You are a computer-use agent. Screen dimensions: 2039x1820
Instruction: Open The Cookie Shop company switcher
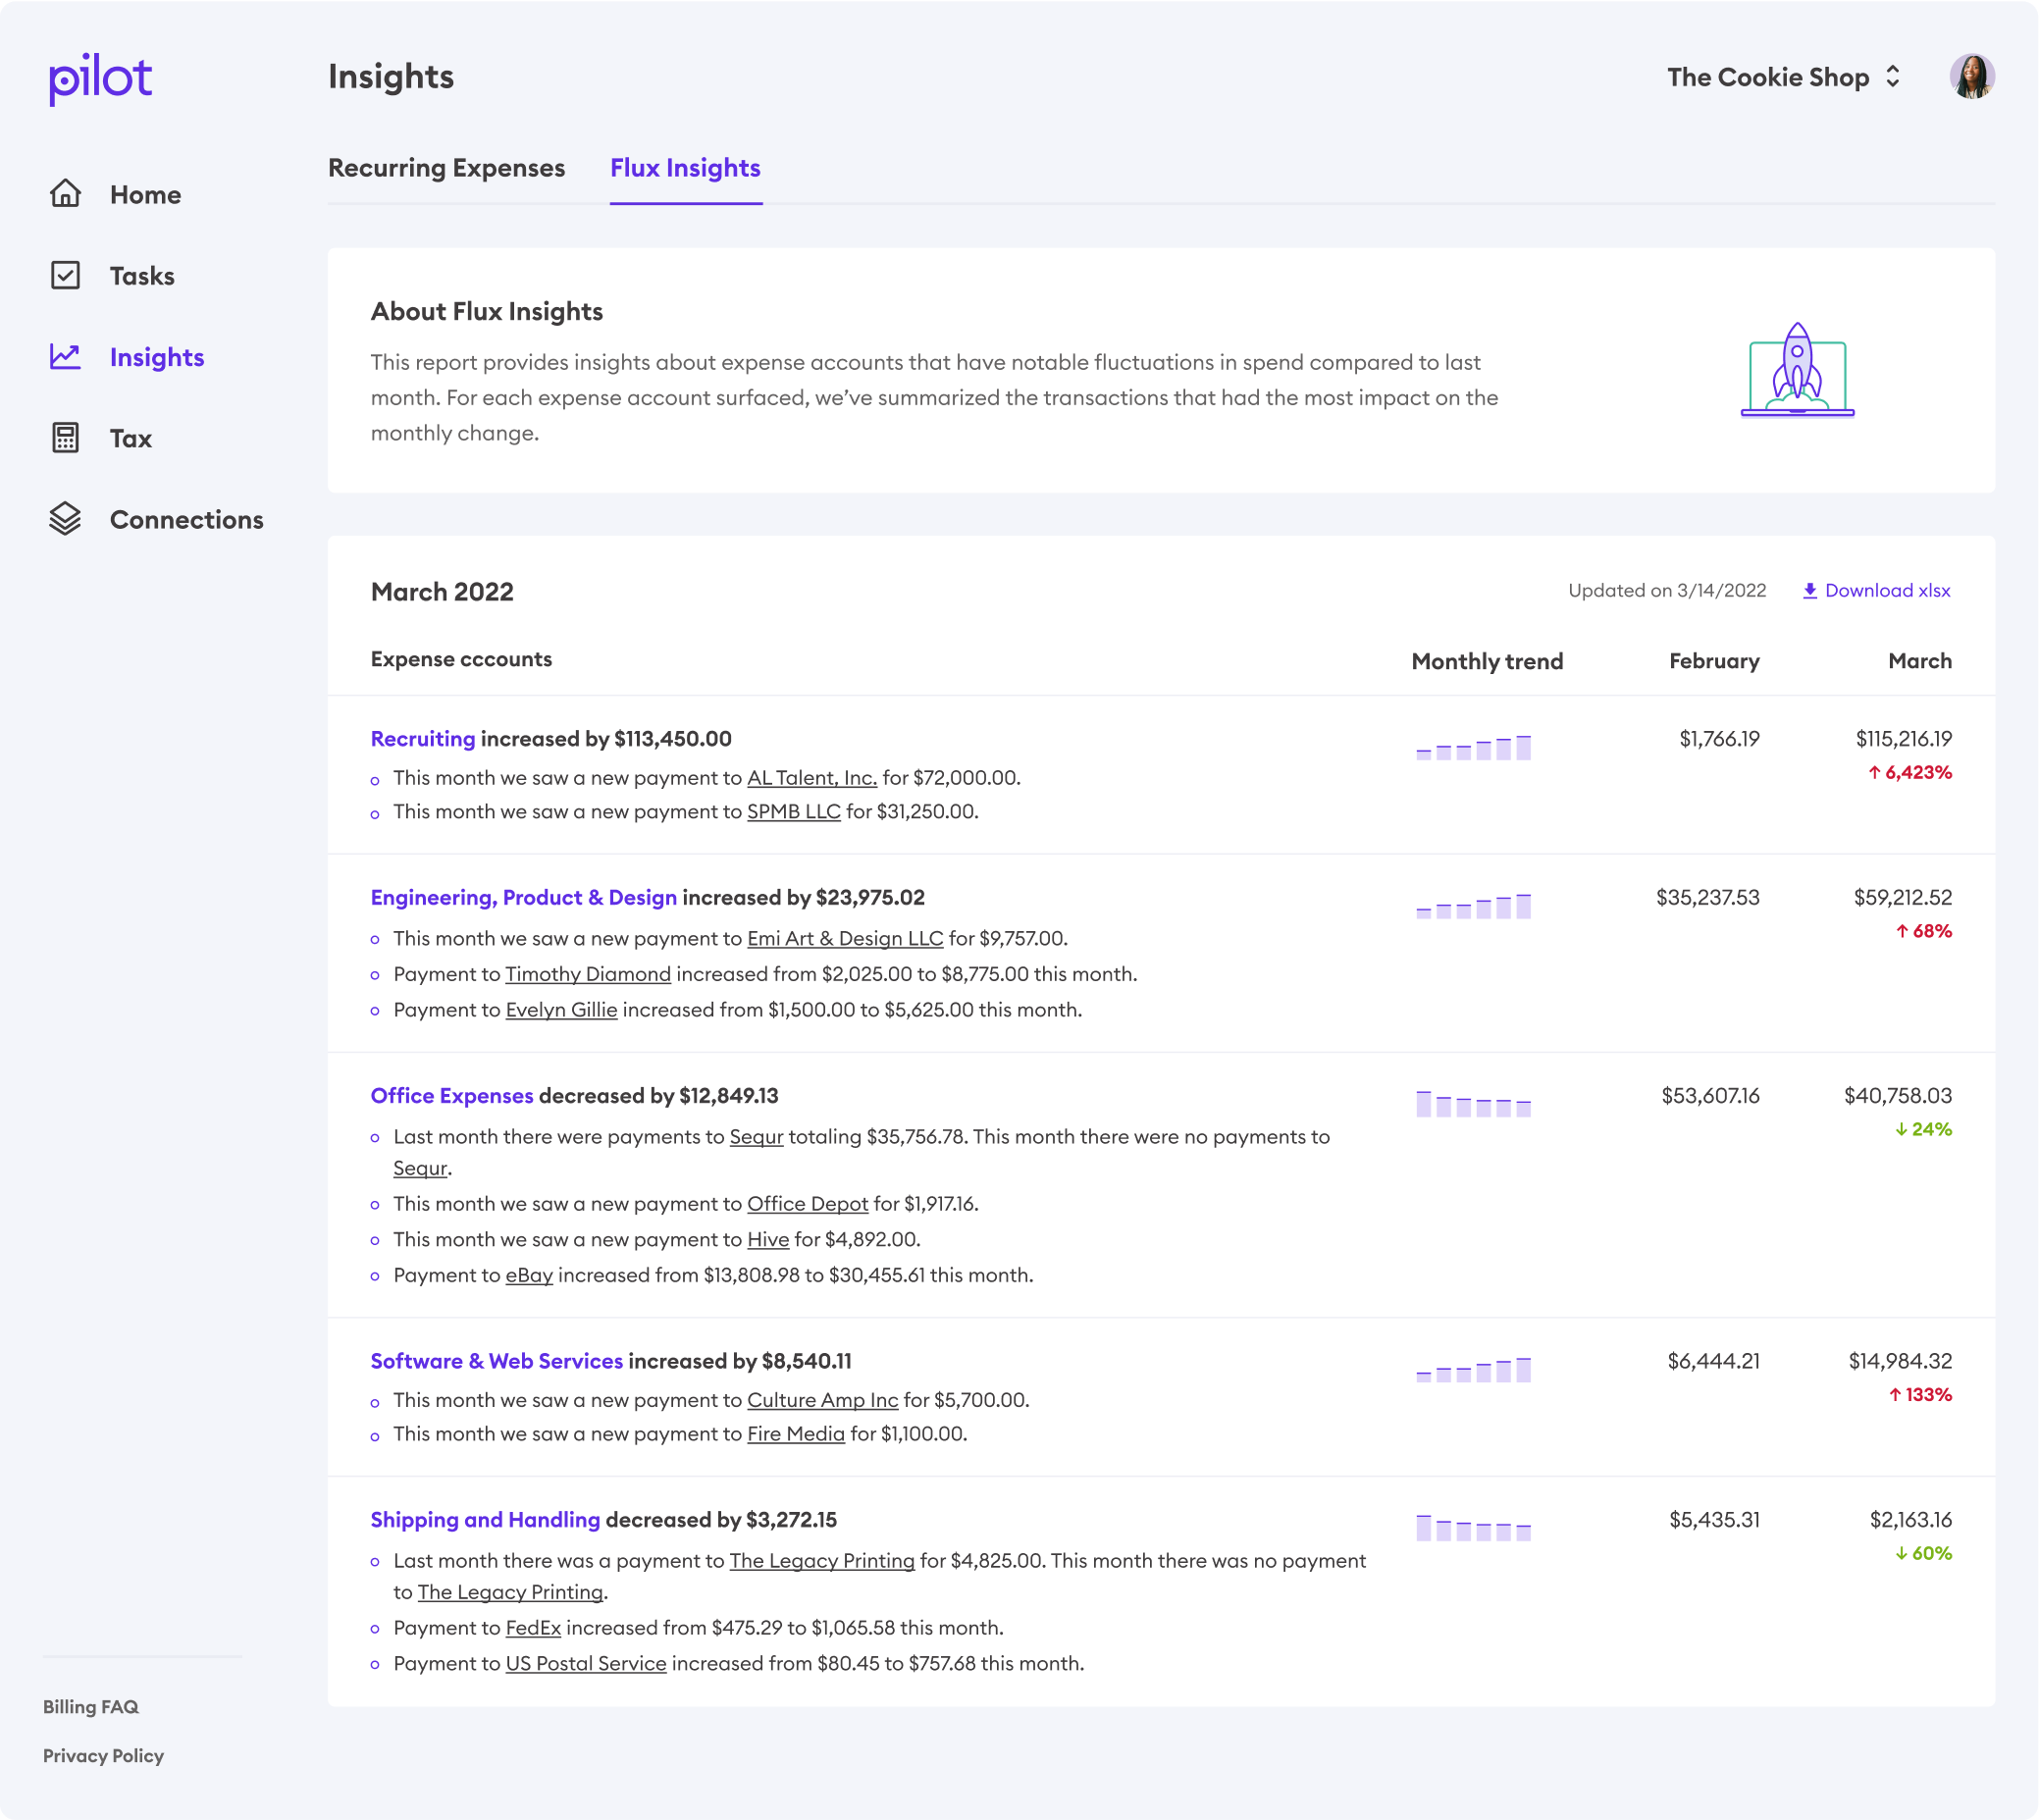click(1784, 77)
